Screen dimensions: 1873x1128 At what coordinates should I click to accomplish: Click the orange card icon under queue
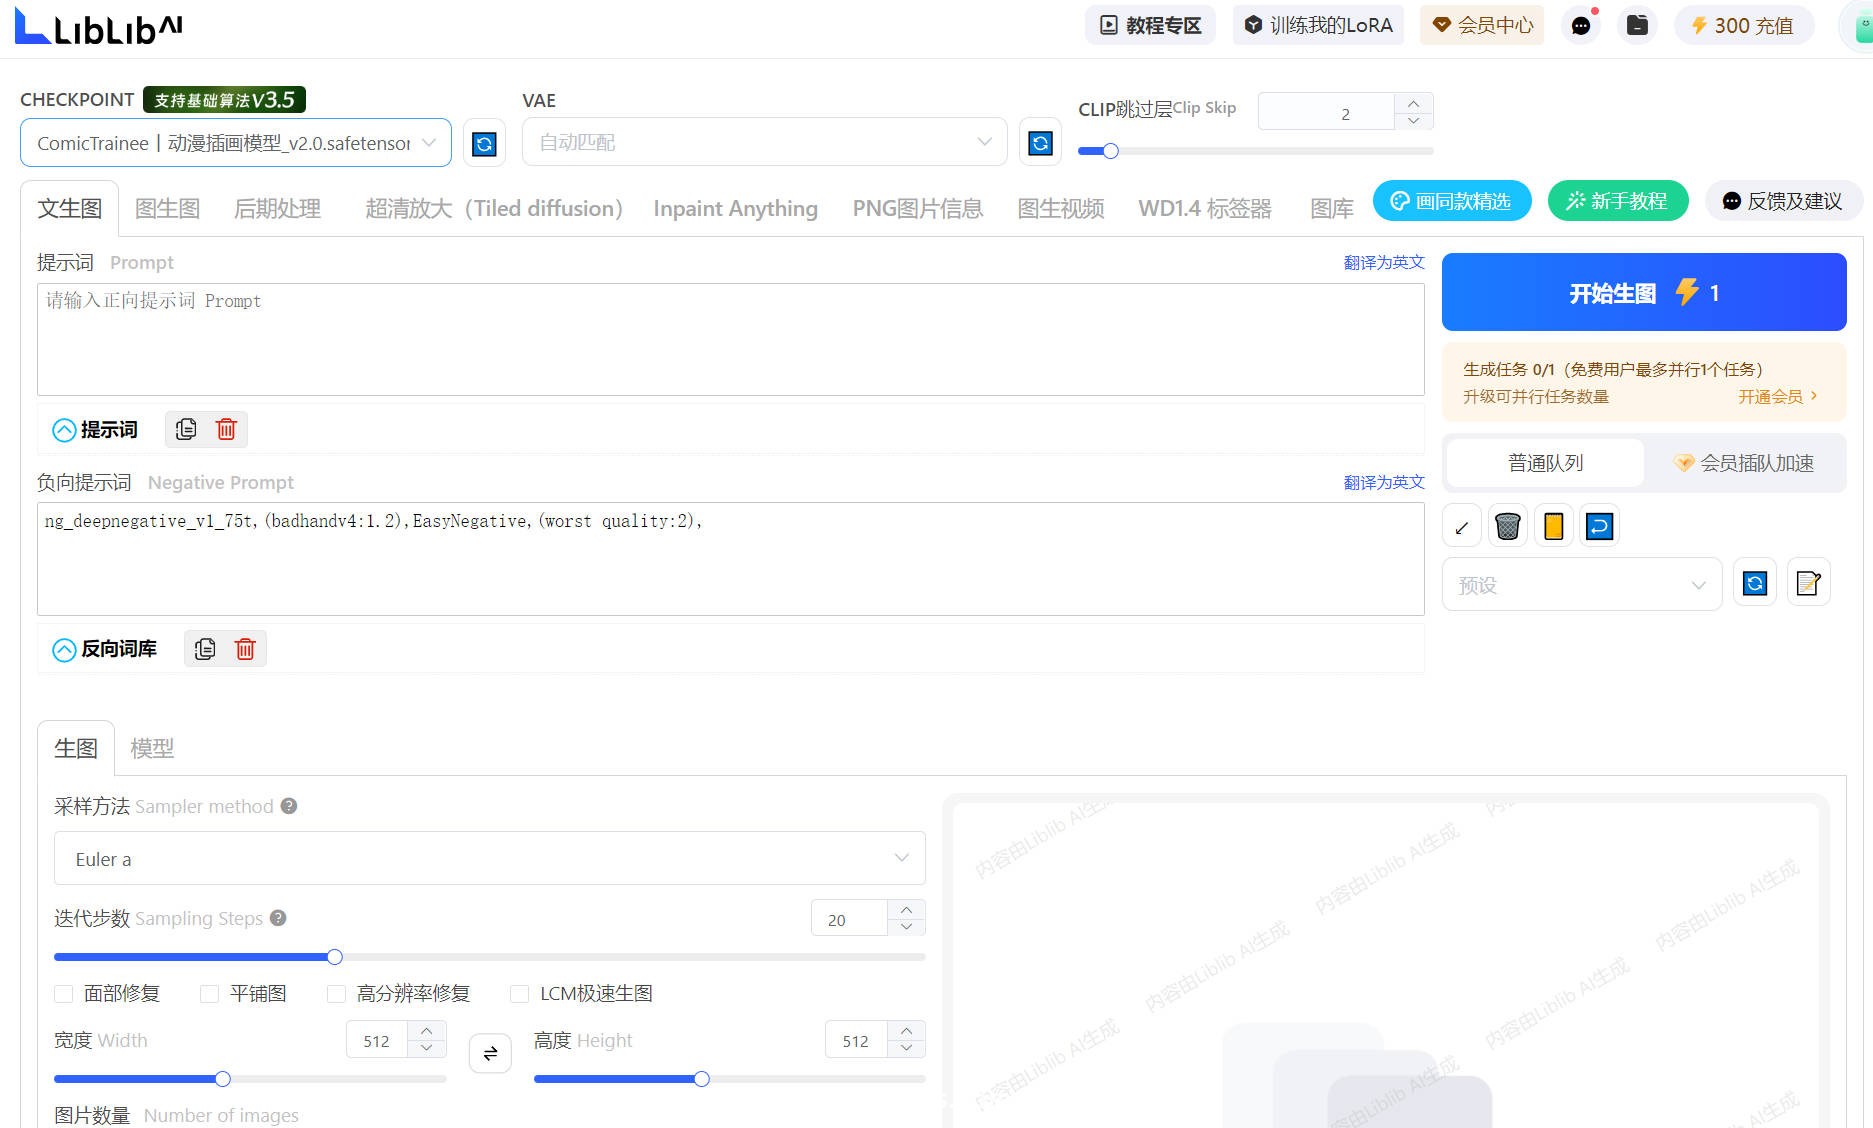pos(1554,526)
